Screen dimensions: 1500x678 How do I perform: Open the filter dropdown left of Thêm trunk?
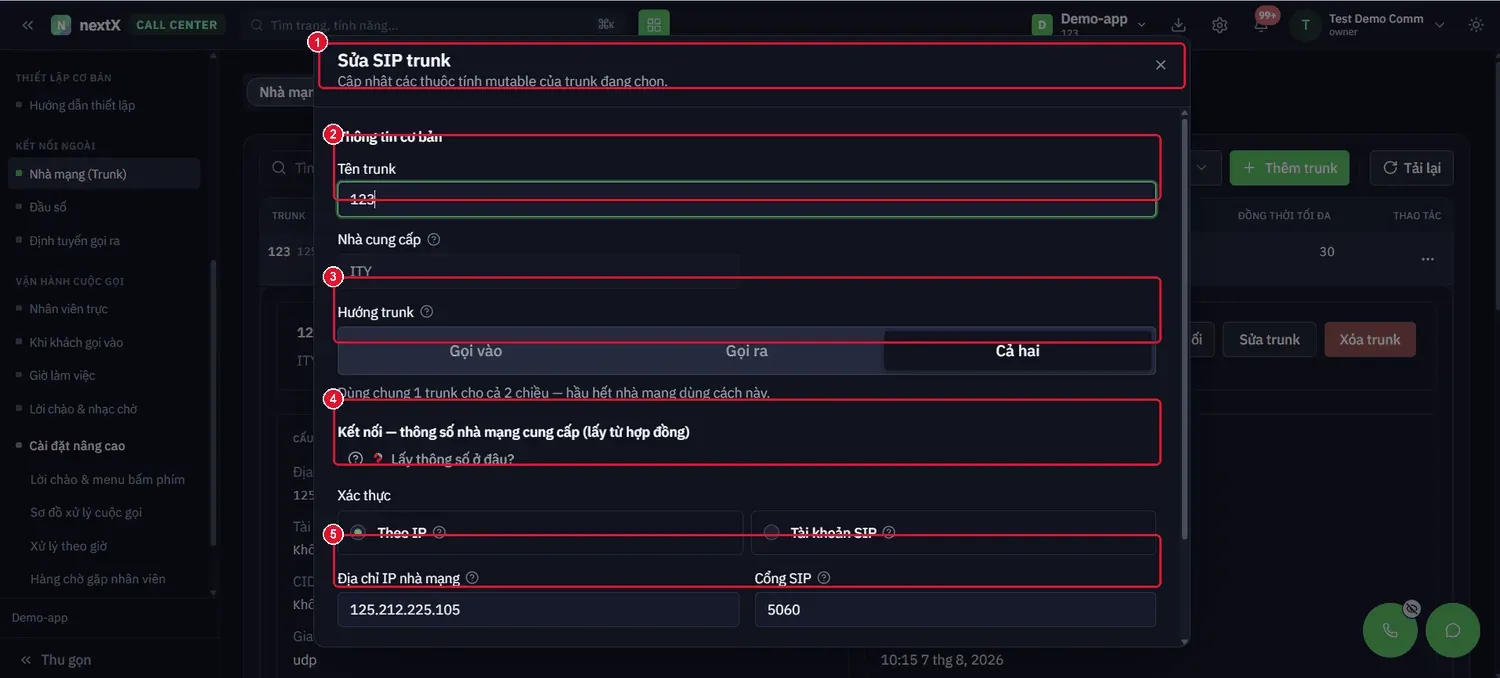[x=1204, y=168]
